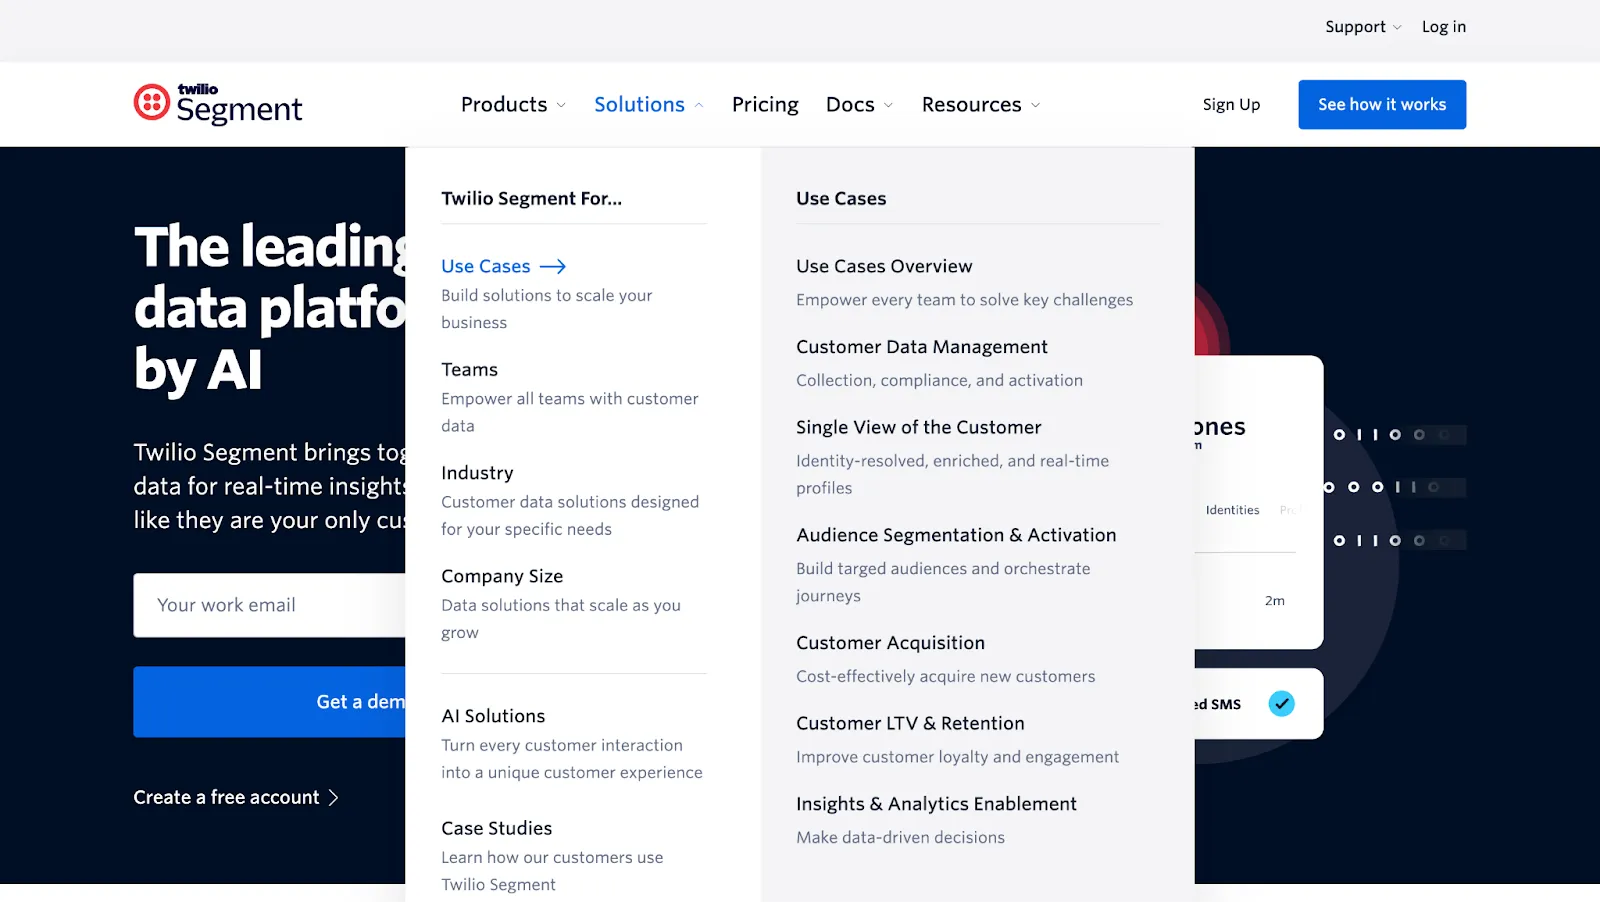The height and width of the screenshot is (902, 1600).
Task: Open the Case Studies item
Action: (497, 828)
